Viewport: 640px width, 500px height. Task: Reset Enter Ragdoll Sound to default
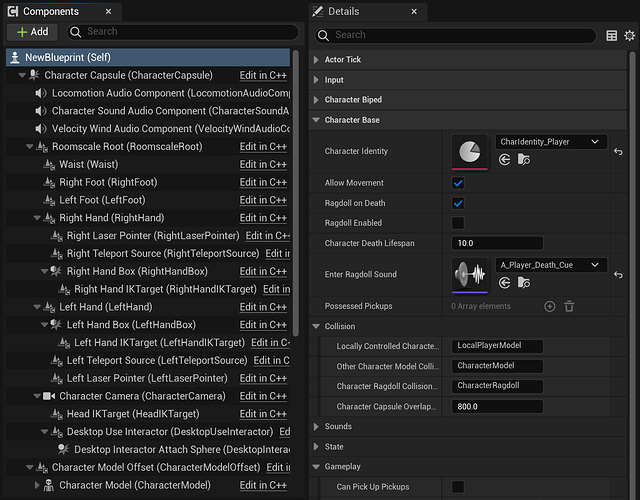click(x=618, y=274)
